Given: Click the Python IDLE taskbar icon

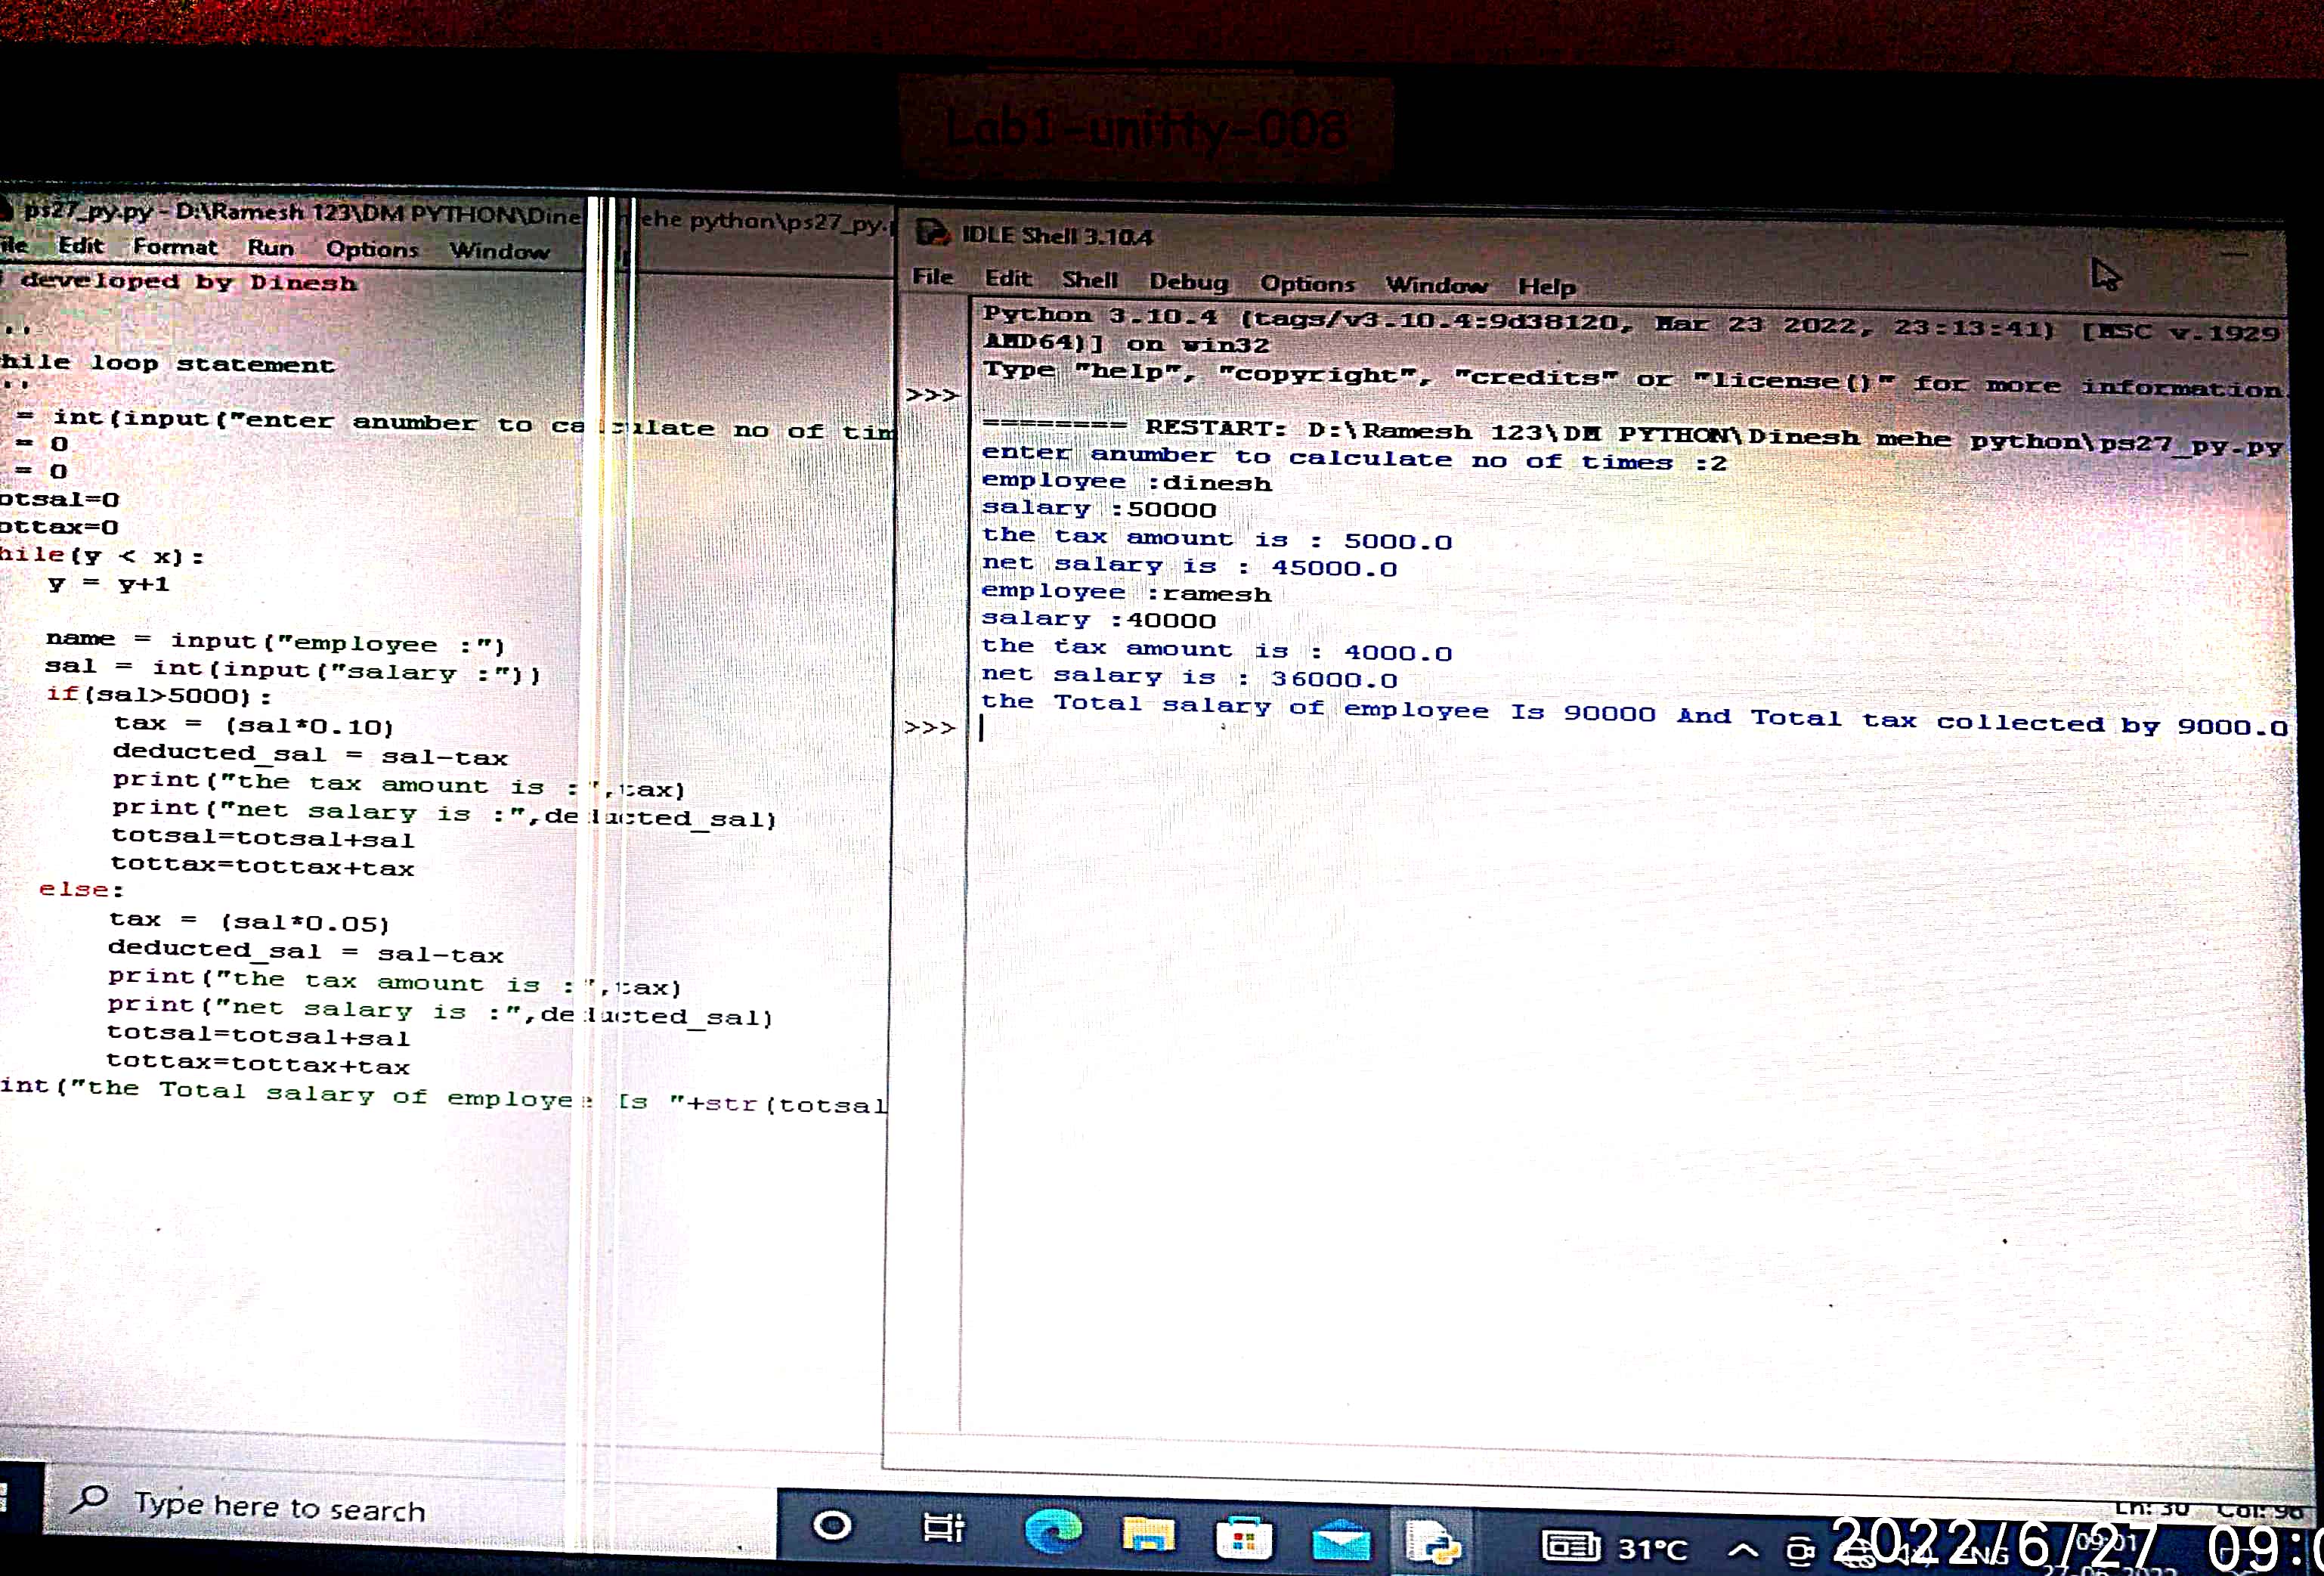Looking at the screenshot, I should (1433, 1543).
